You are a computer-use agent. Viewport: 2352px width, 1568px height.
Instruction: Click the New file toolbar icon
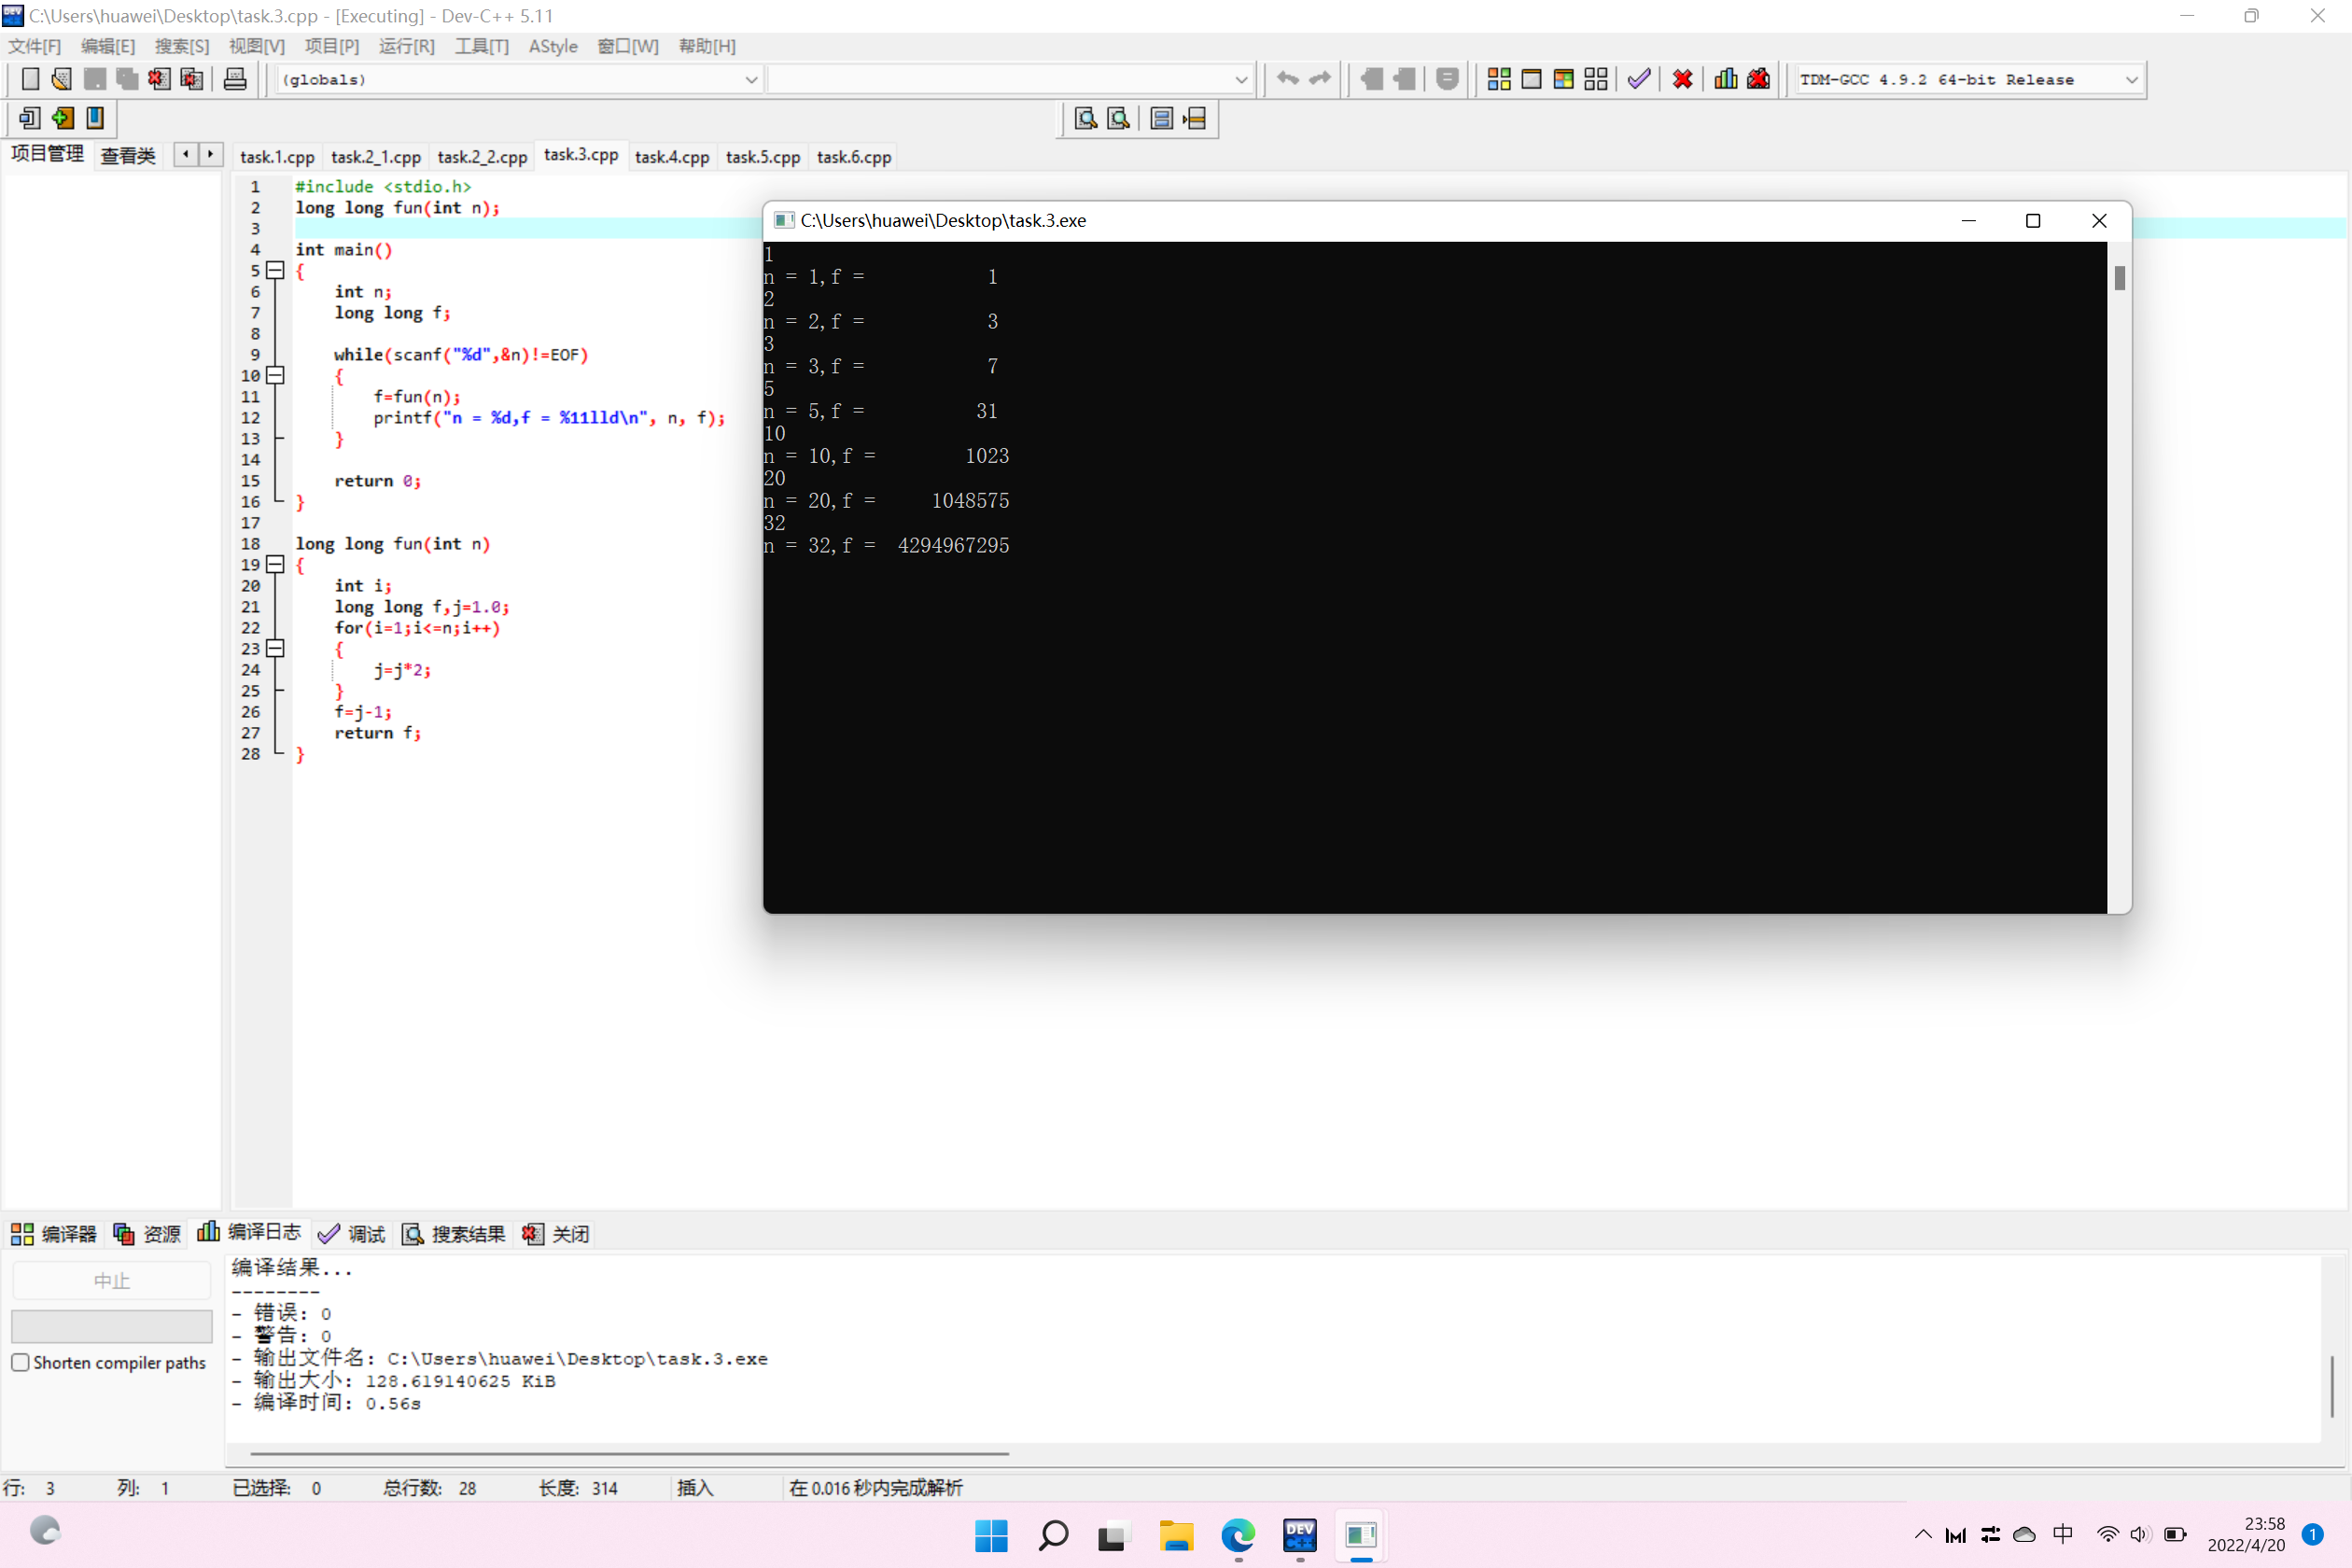[30, 79]
